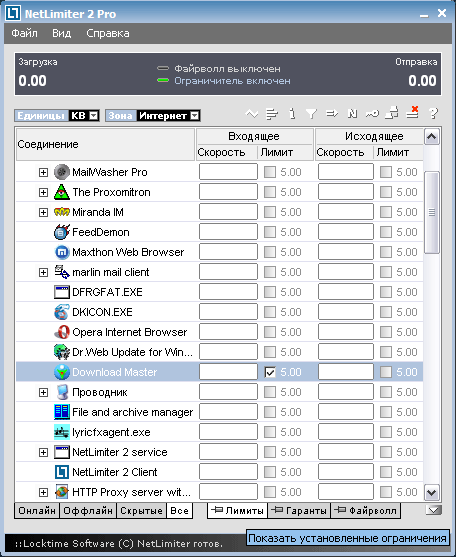Expand the MailWasher Pro tree node
This screenshot has width=456, height=557.
pyautogui.click(x=43, y=172)
